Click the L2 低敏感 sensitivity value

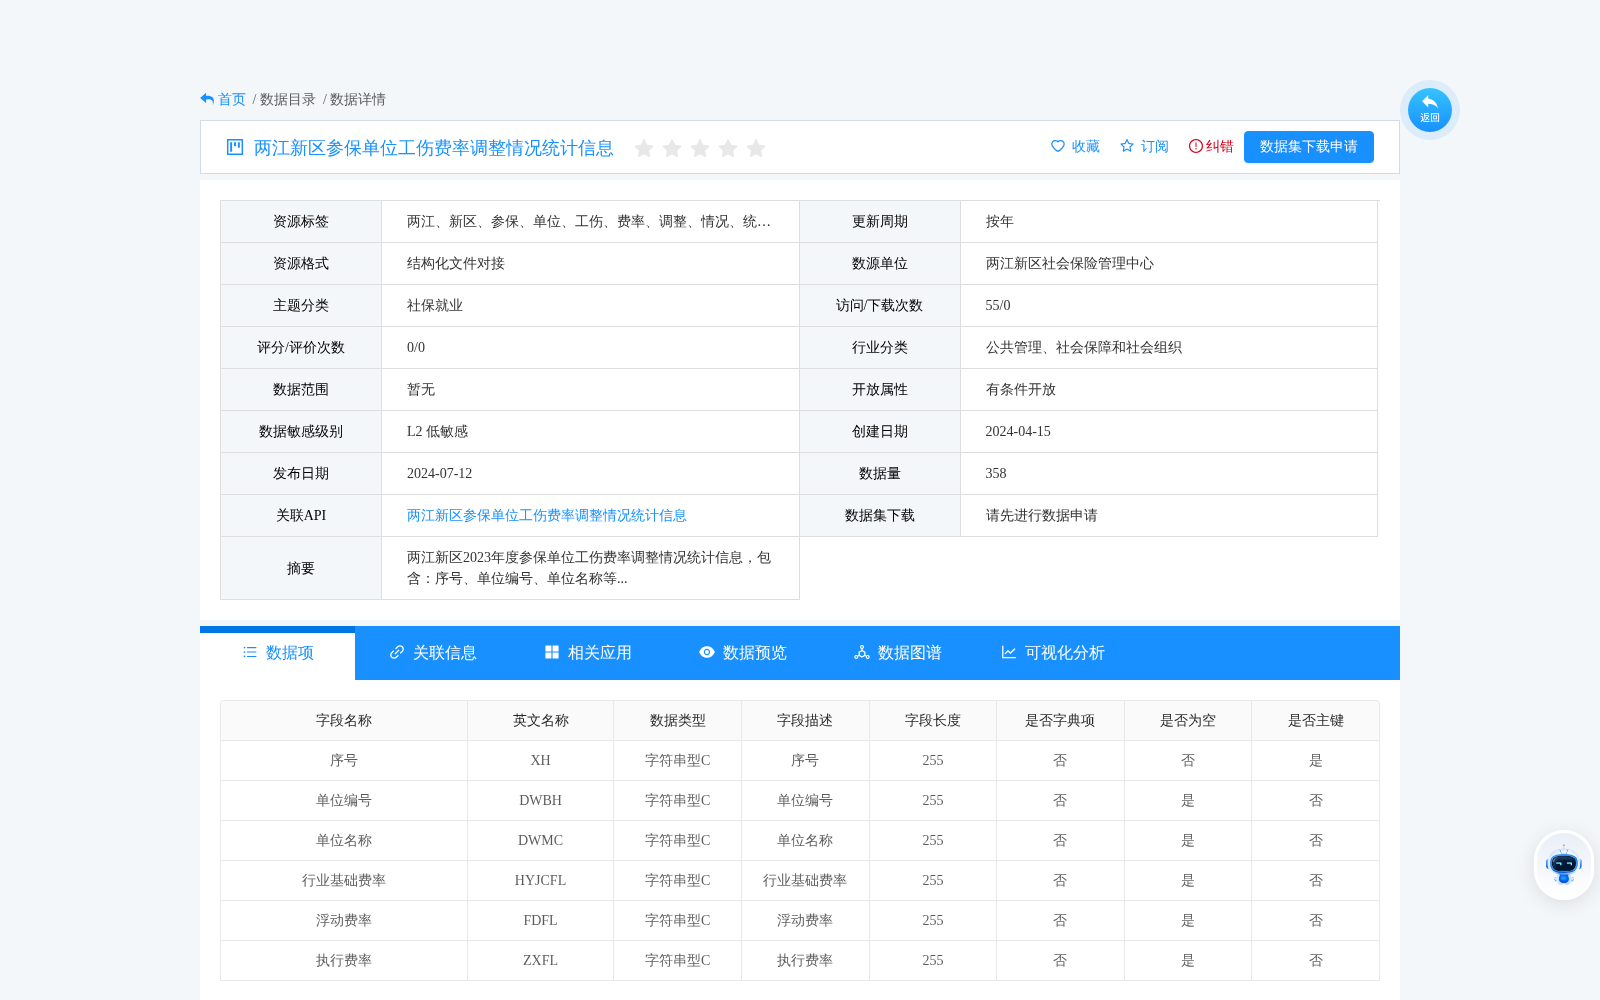437,431
